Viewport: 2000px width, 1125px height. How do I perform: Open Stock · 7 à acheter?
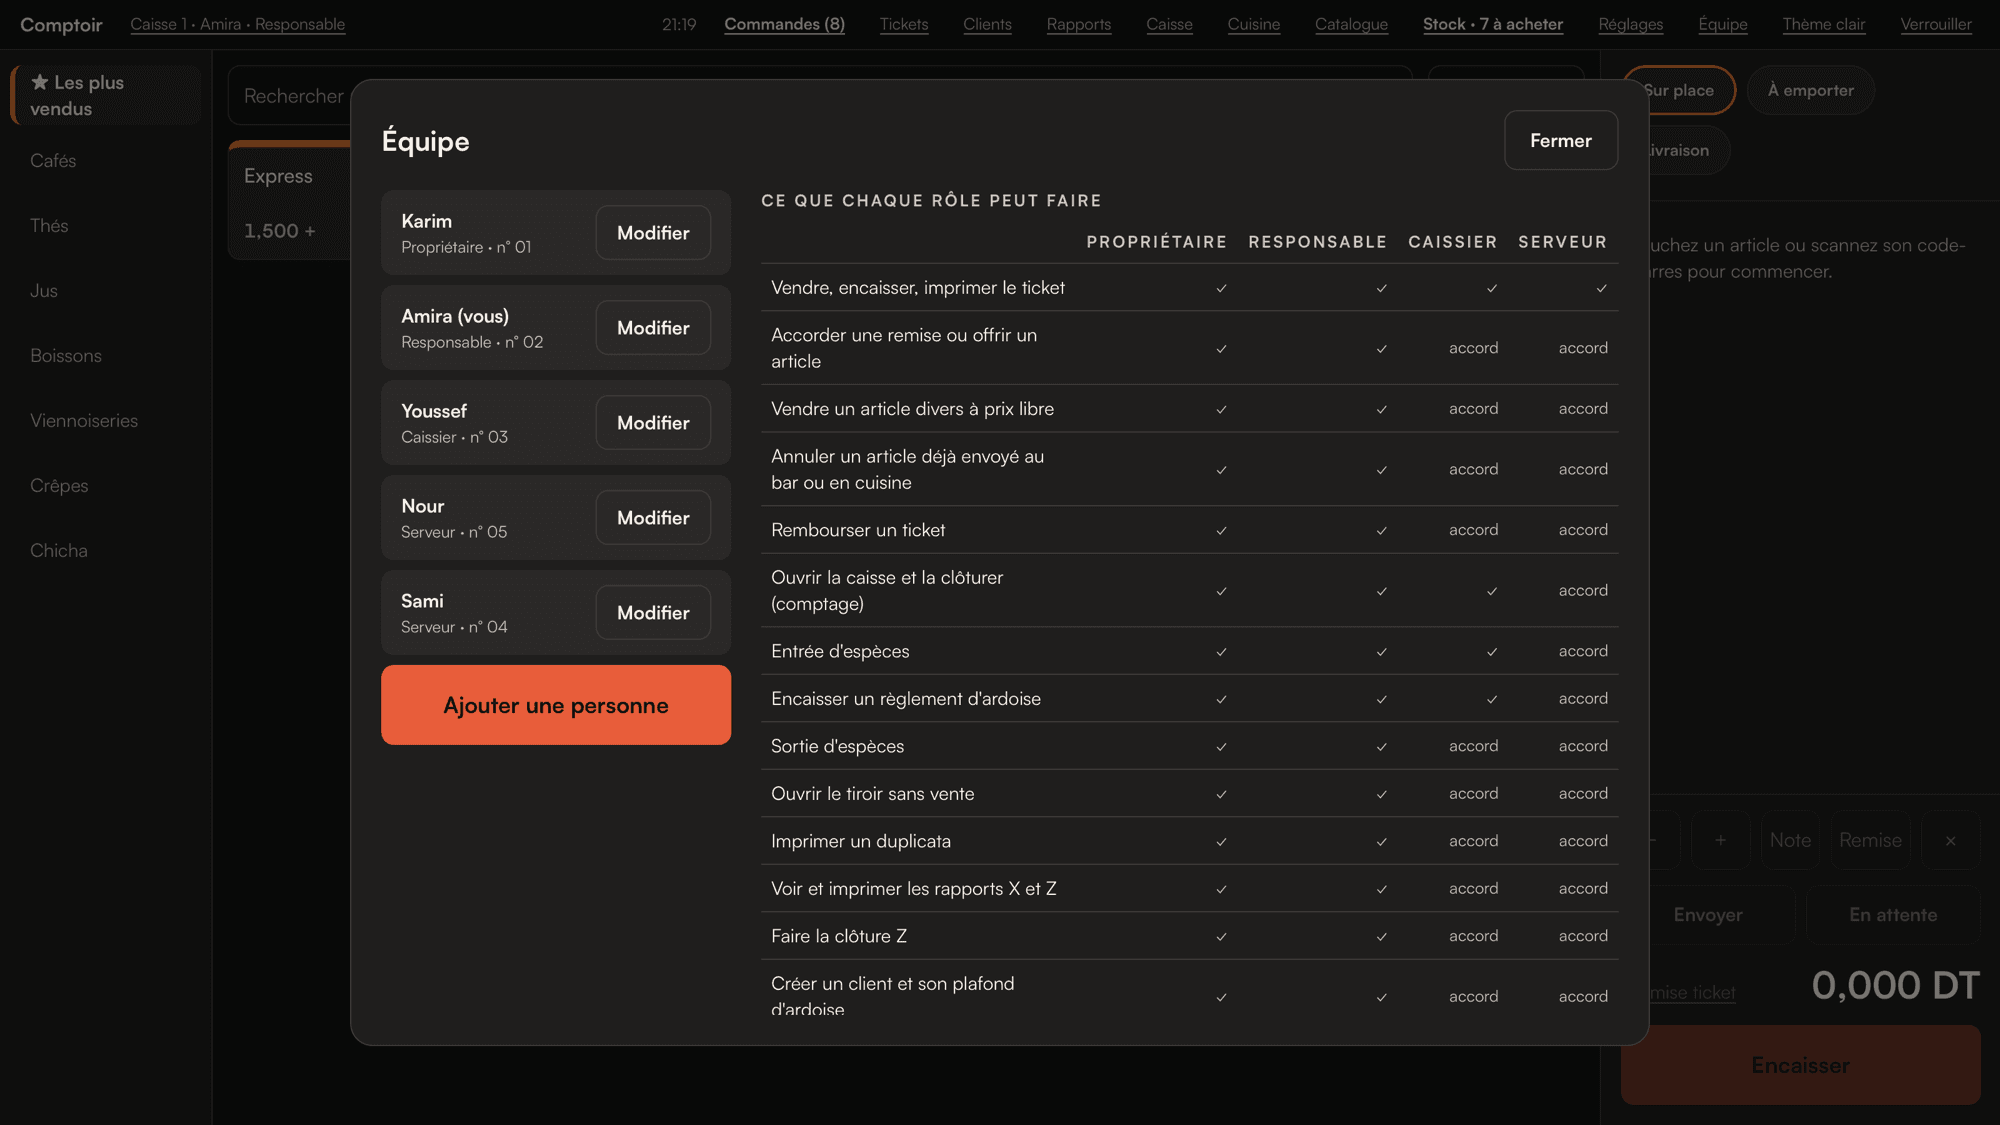(x=1492, y=24)
